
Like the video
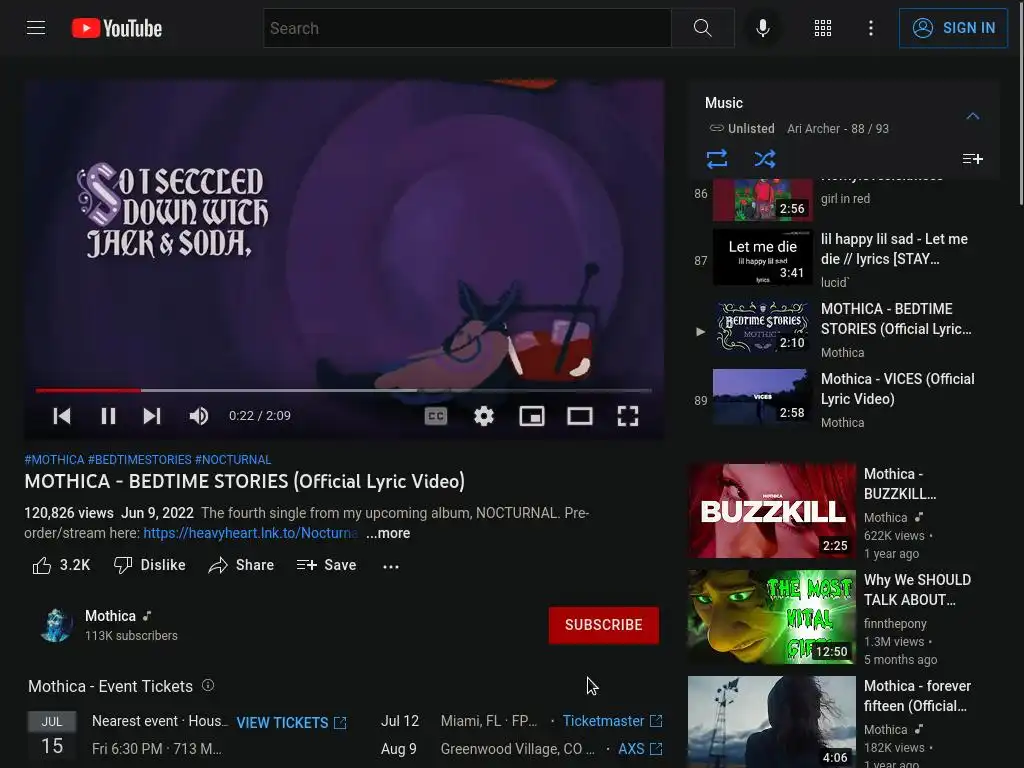coord(61,565)
